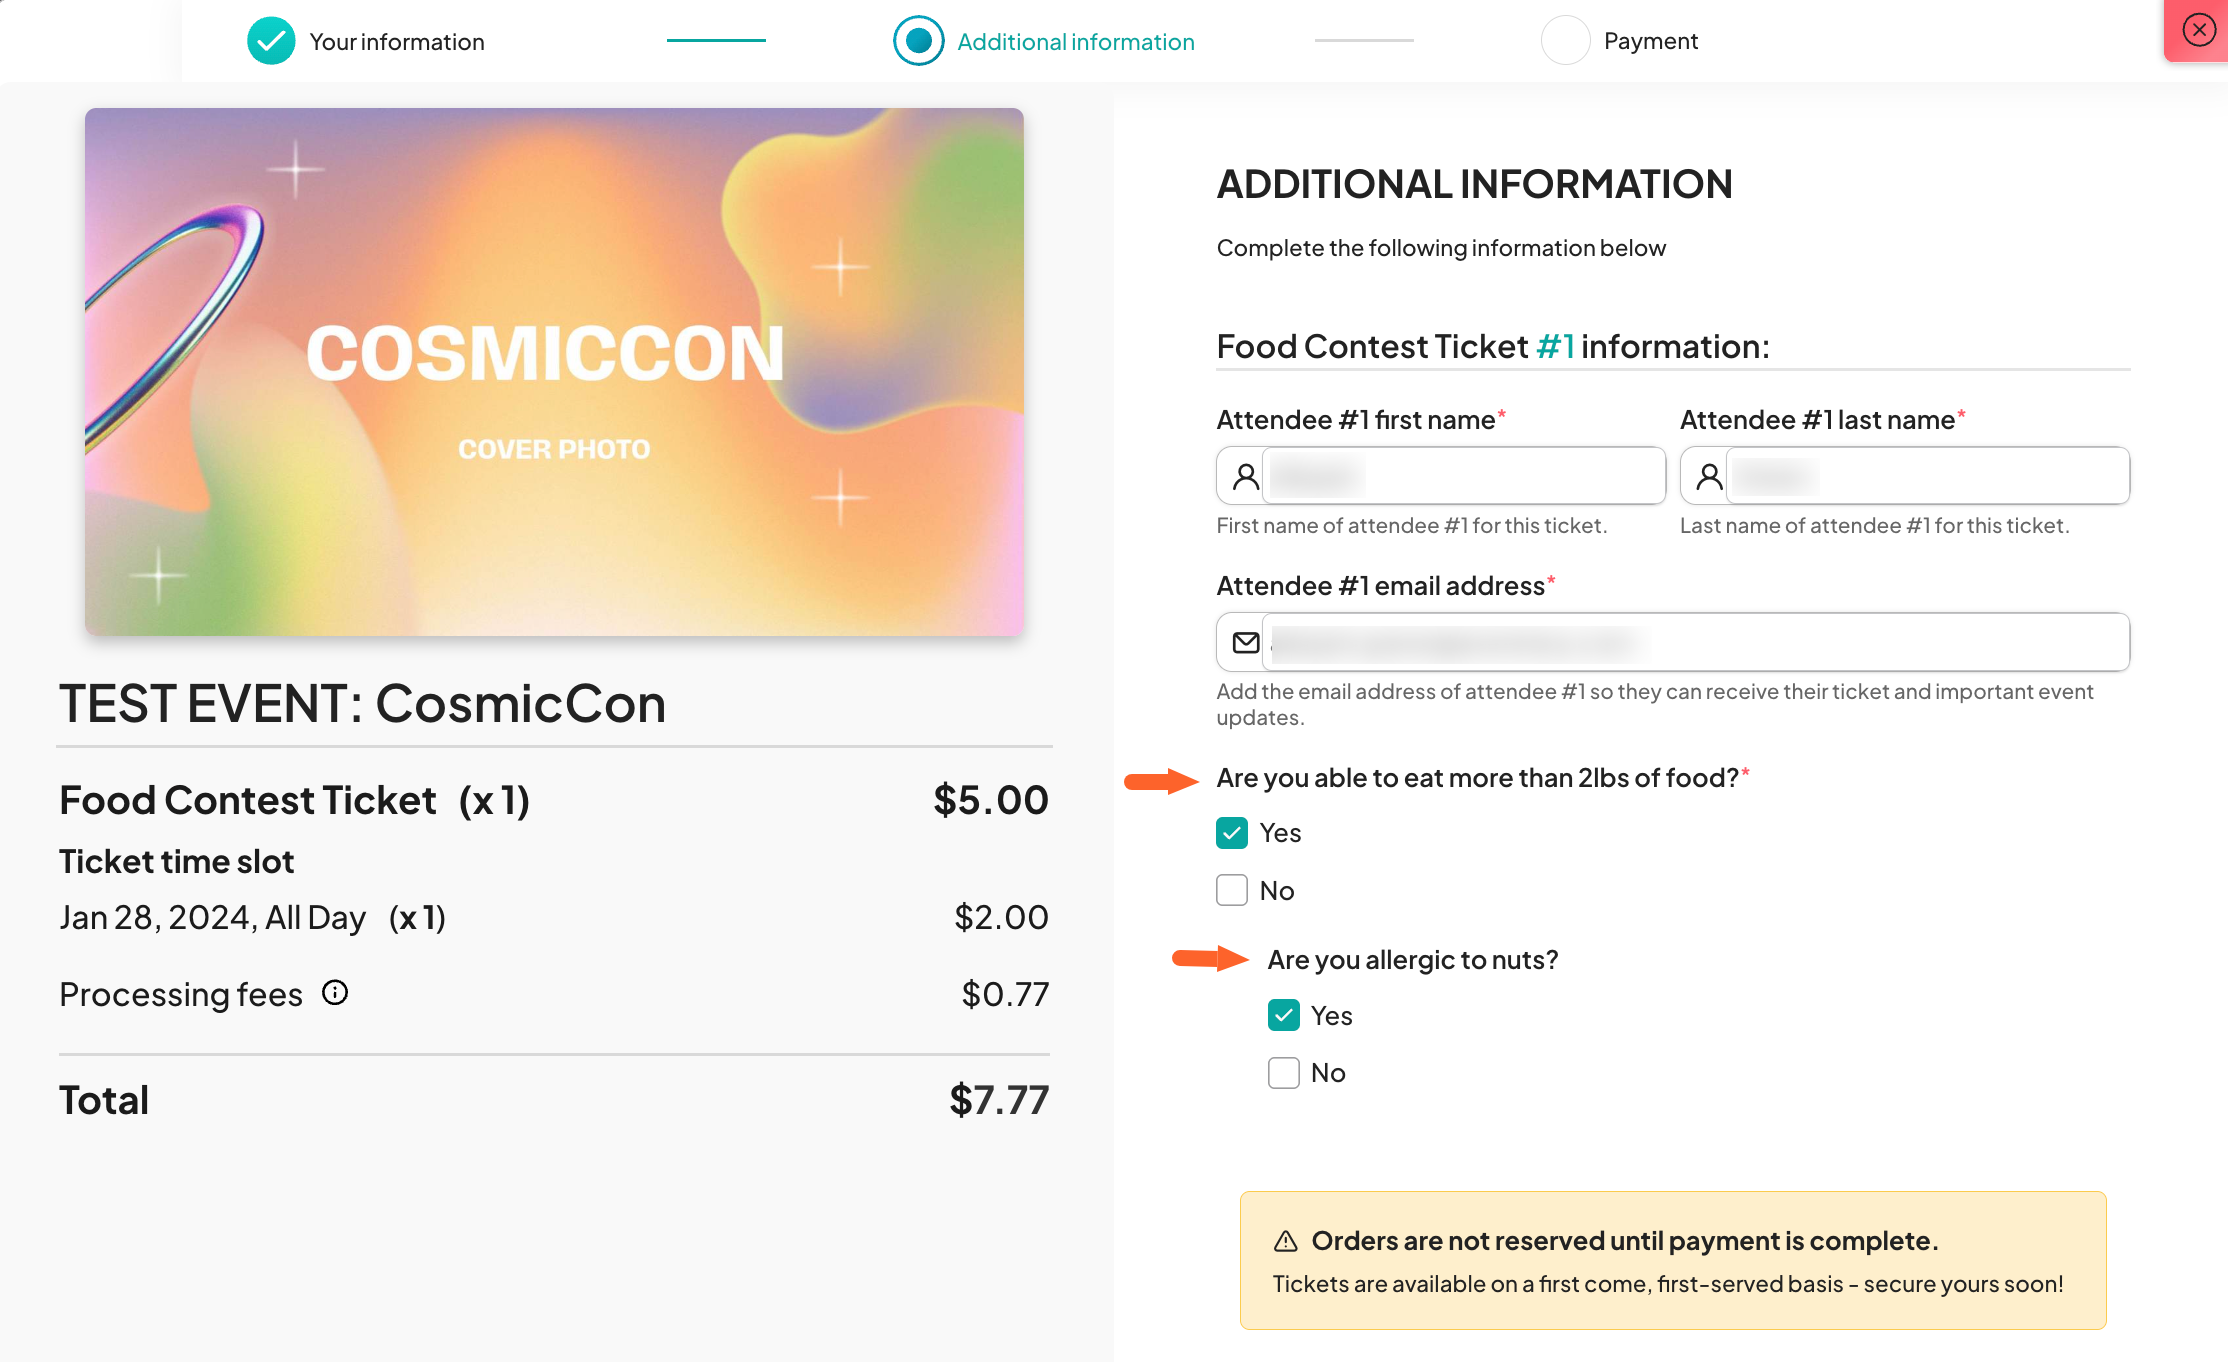Click the Additional information step circle
This screenshot has height=1362, width=2228.
click(x=918, y=41)
